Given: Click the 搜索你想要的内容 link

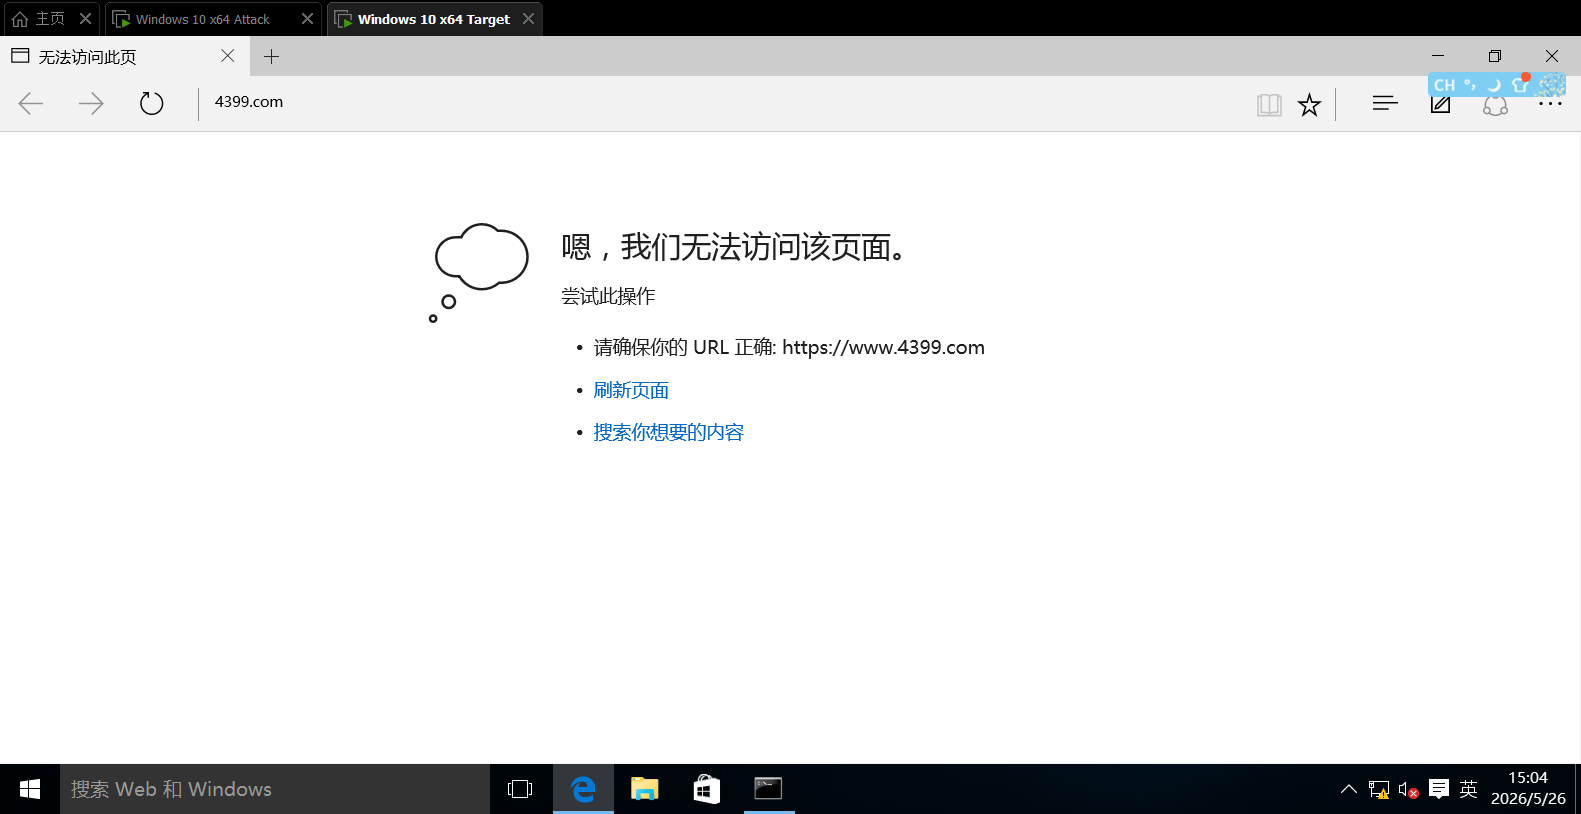Looking at the screenshot, I should click(x=668, y=432).
